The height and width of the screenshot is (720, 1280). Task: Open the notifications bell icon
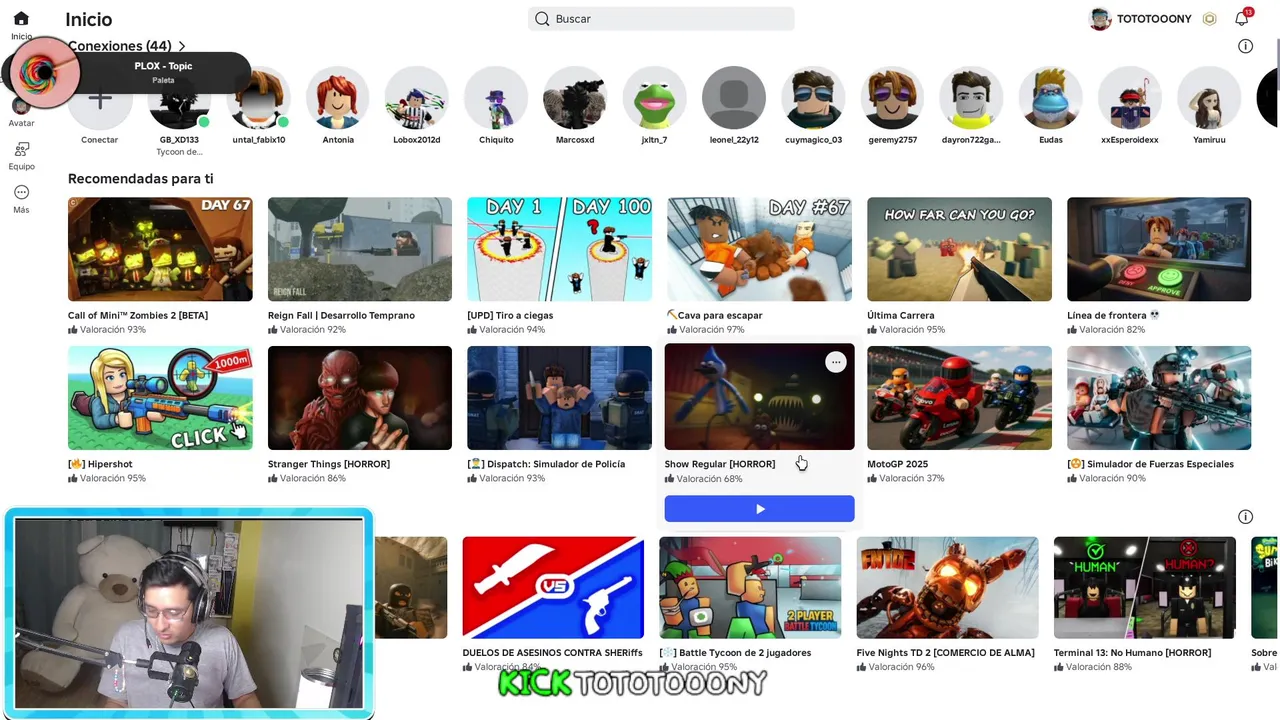pyautogui.click(x=1241, y=19)
